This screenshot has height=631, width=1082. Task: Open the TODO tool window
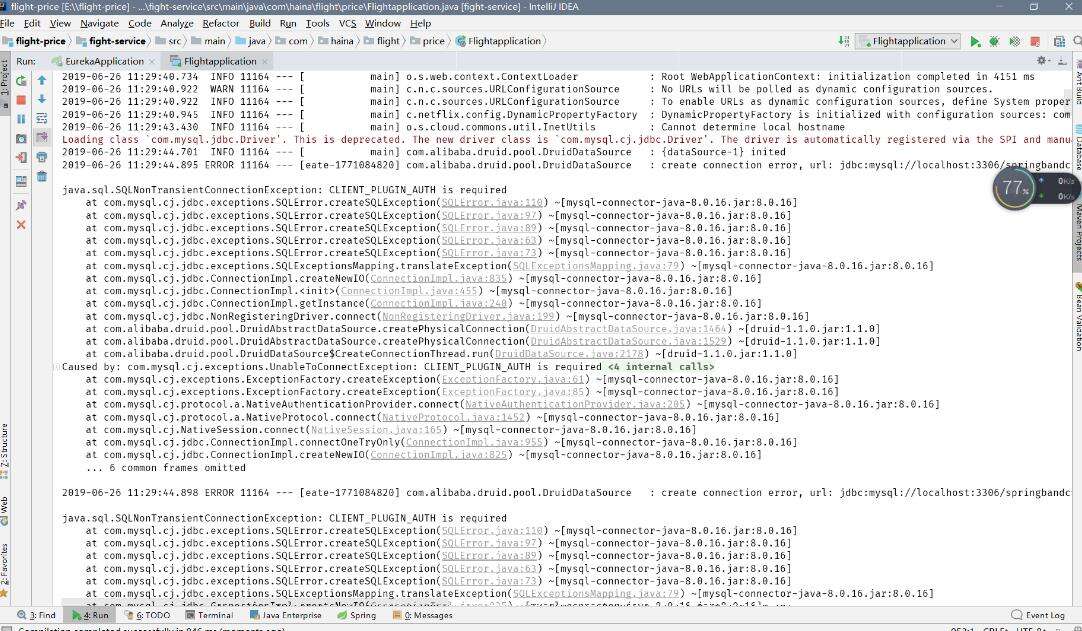click(x=148, y=615)
